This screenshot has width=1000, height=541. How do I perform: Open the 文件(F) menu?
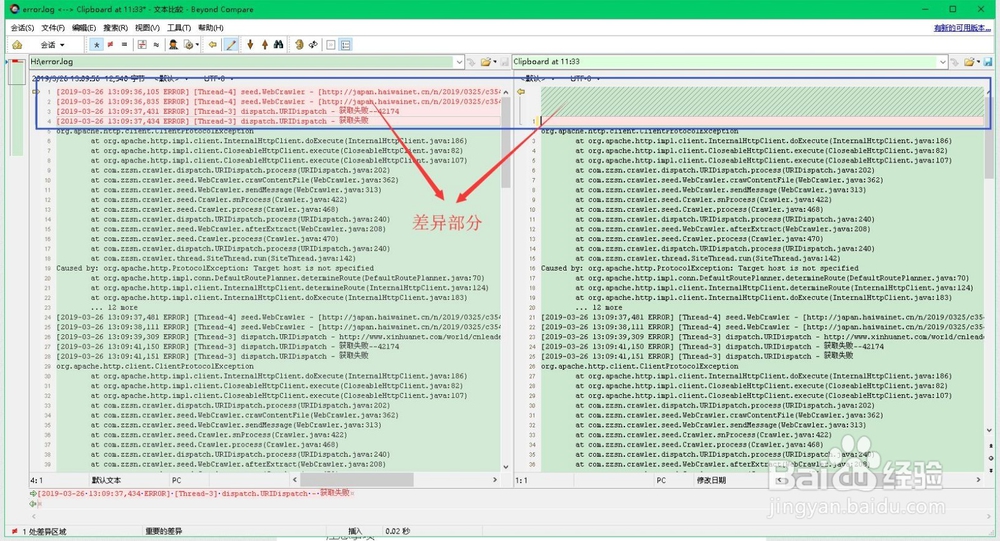coord(53,28)
